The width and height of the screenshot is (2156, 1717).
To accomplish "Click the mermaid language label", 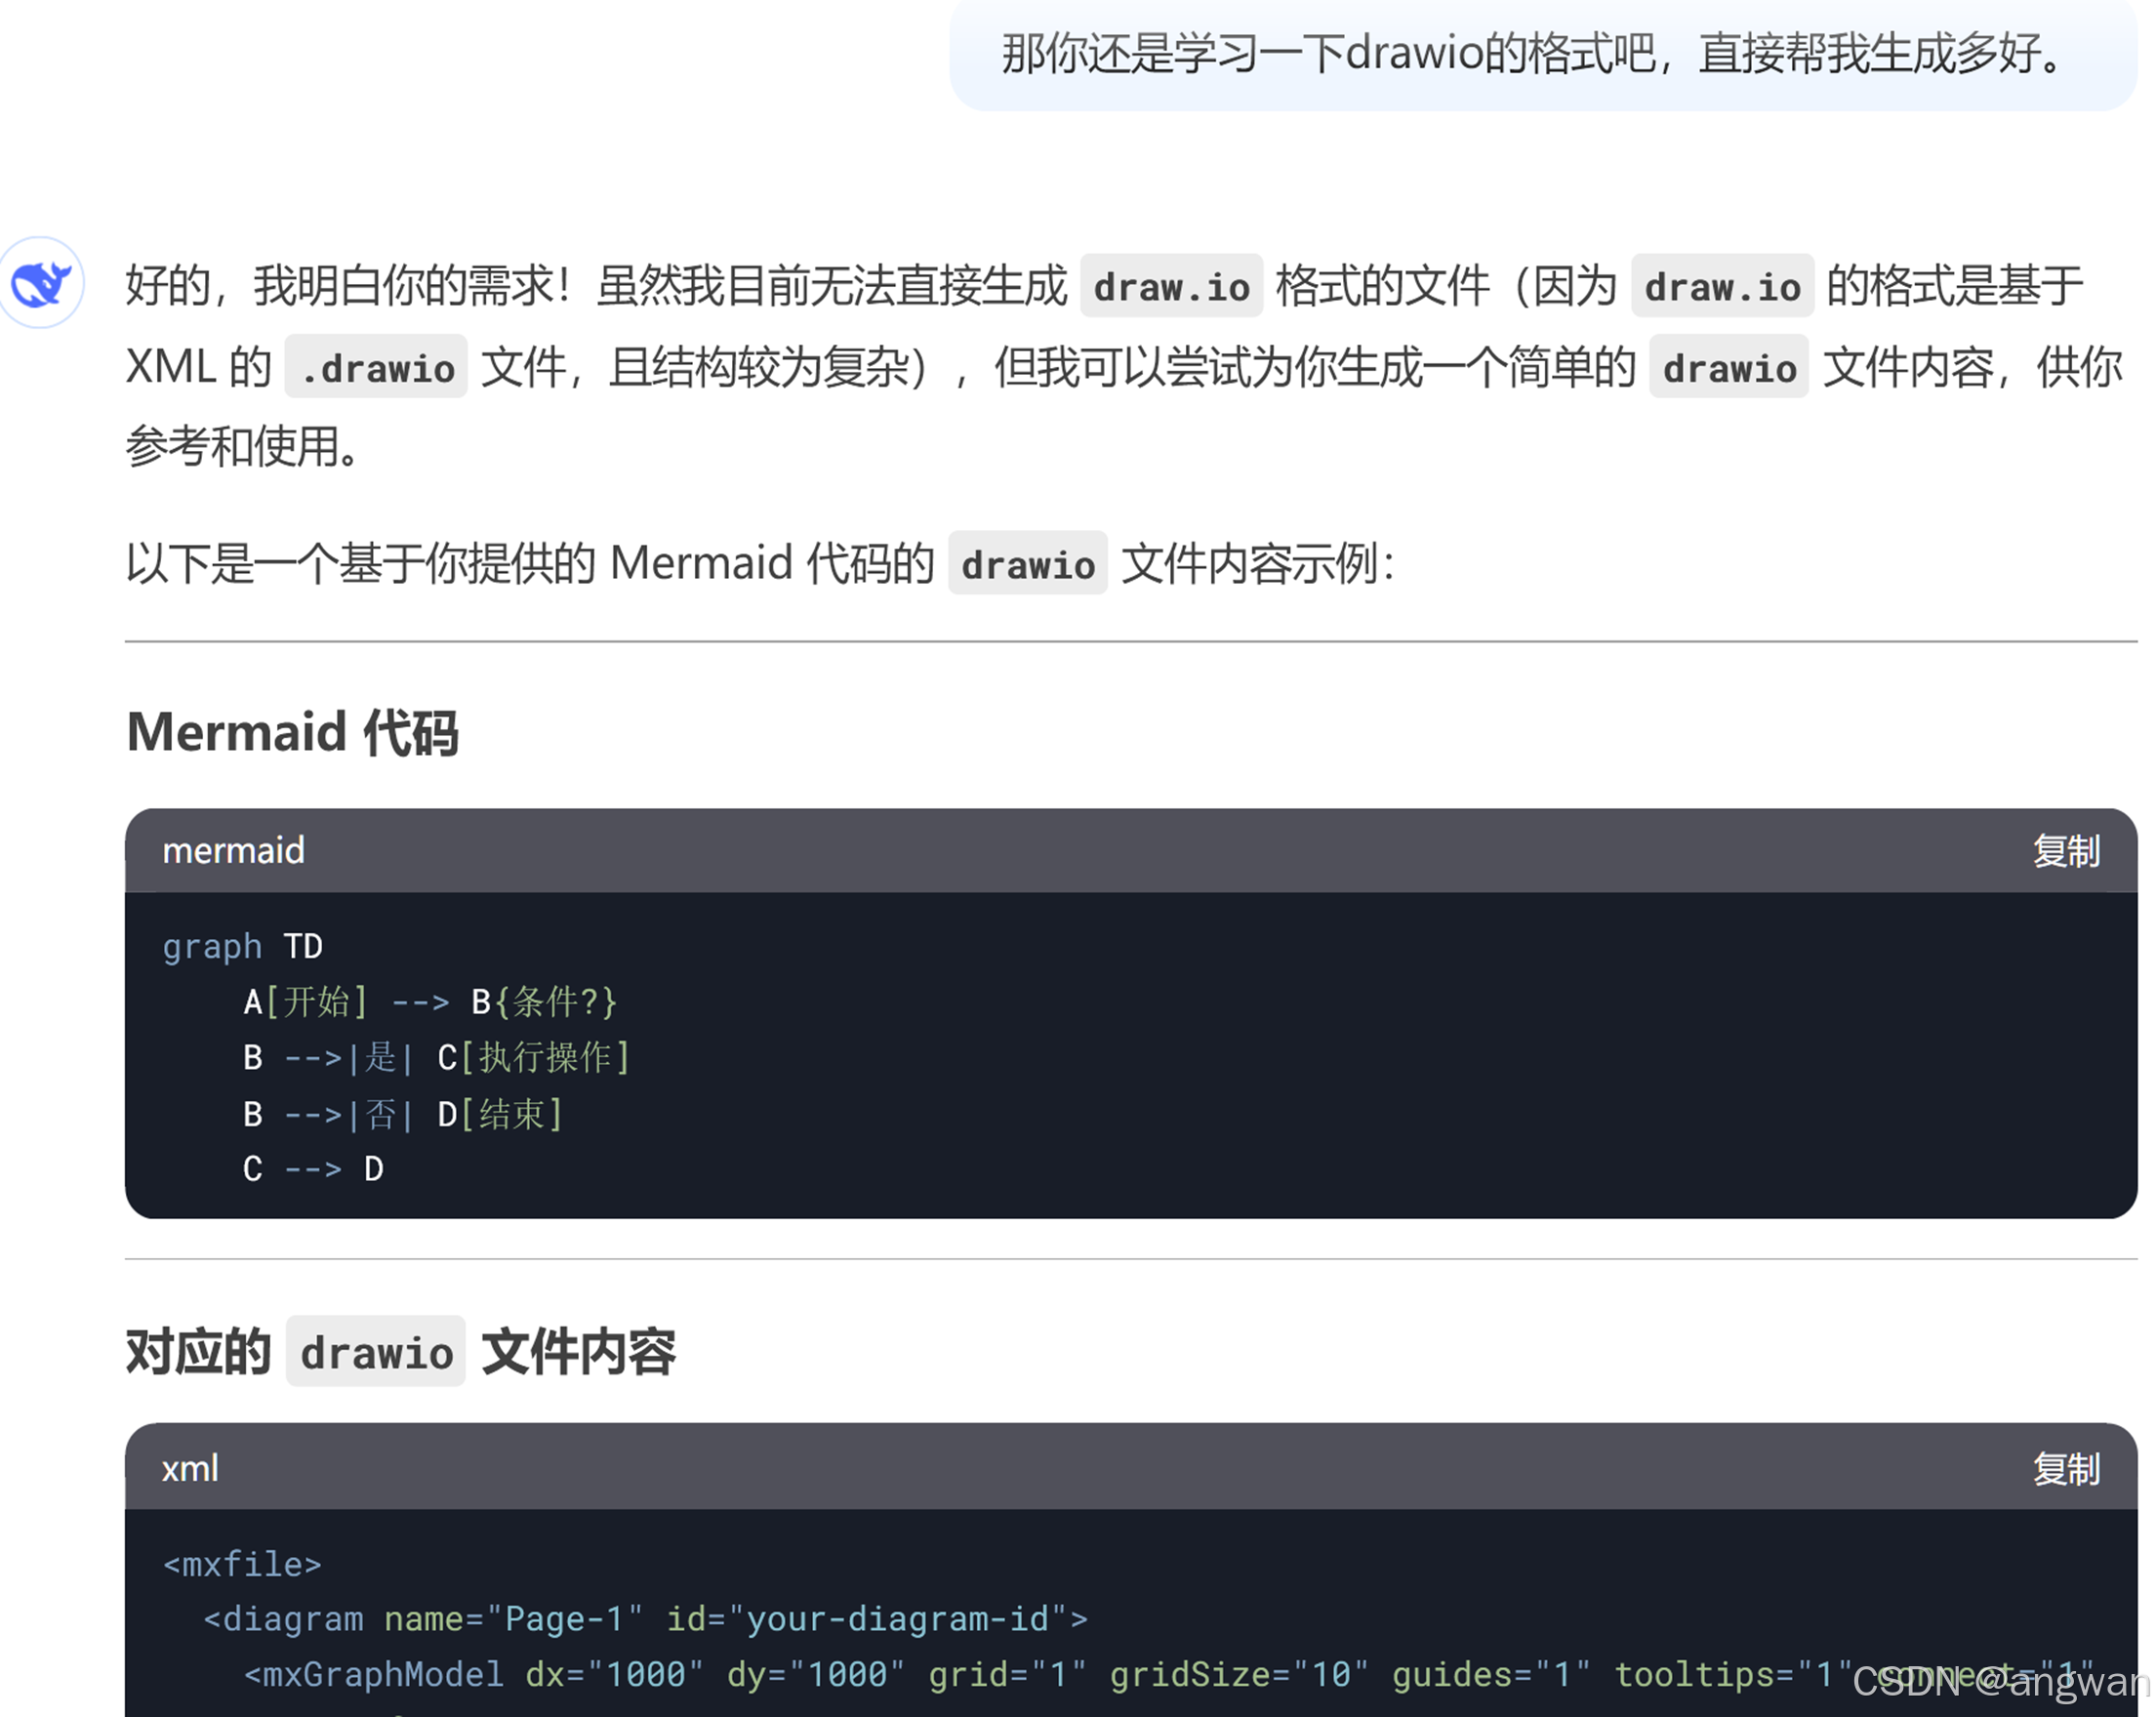I will click(x=233, y=851).
